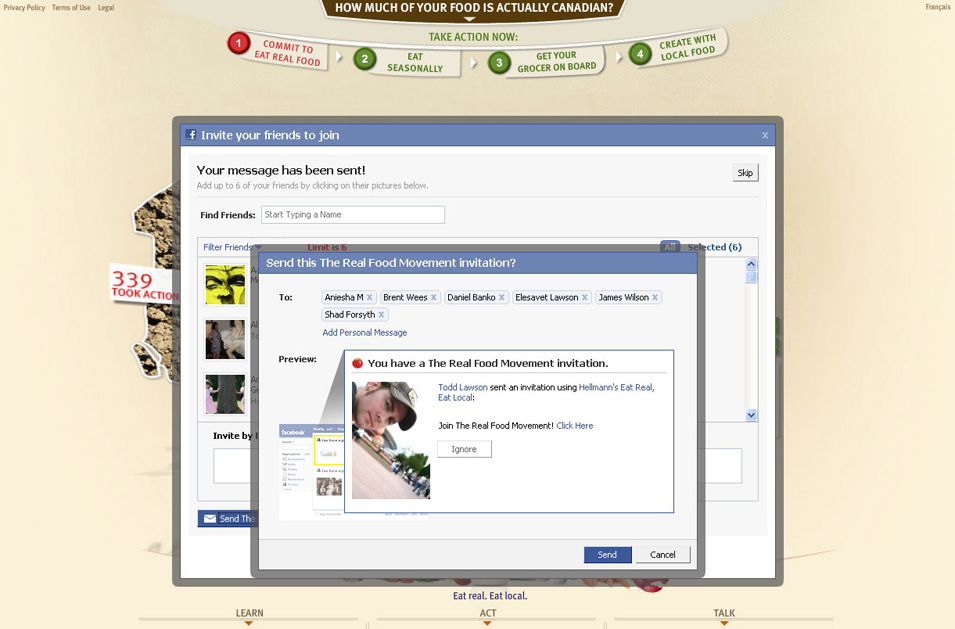The width and height of the screenshot is (955, 629).
Task: Click the envelope icon on Send button
Action: pos(210,519)
